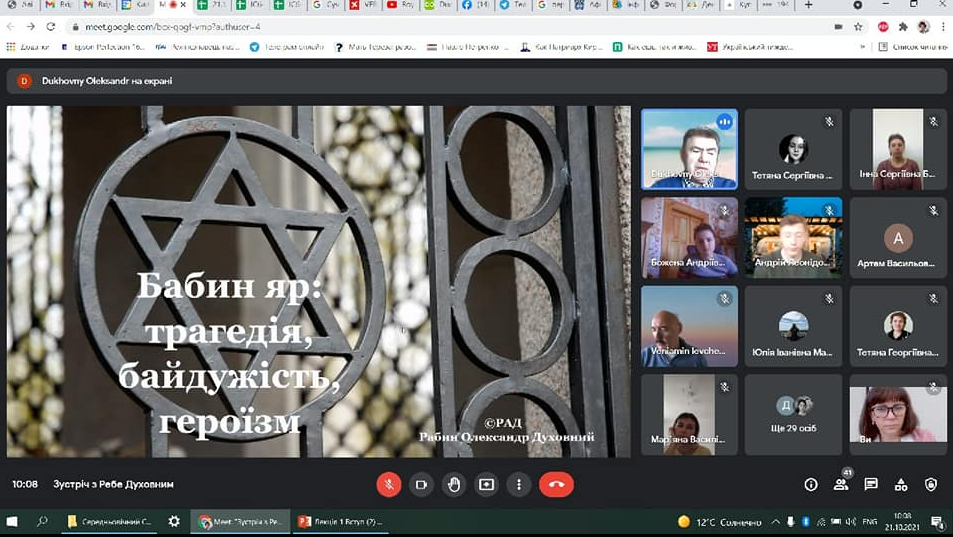
Task: Open the activities icon
Action: tap(901, 484)
